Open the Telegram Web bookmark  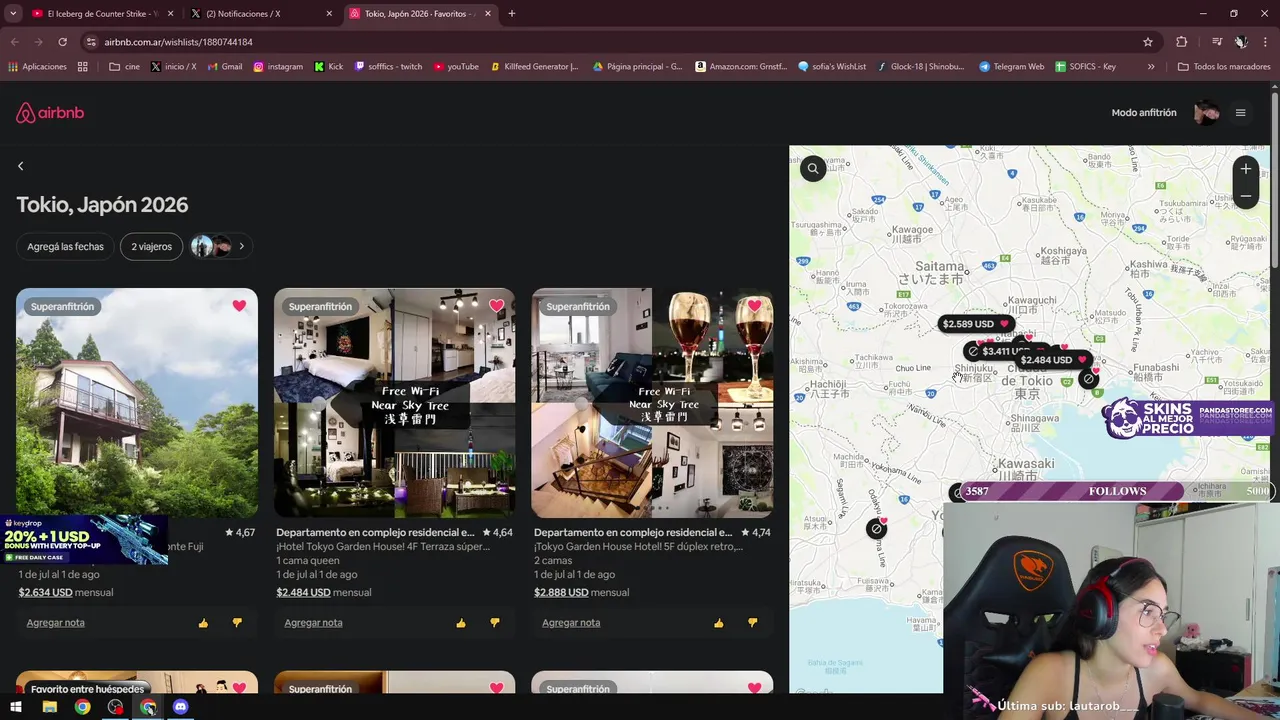[x=1012, y=67]
